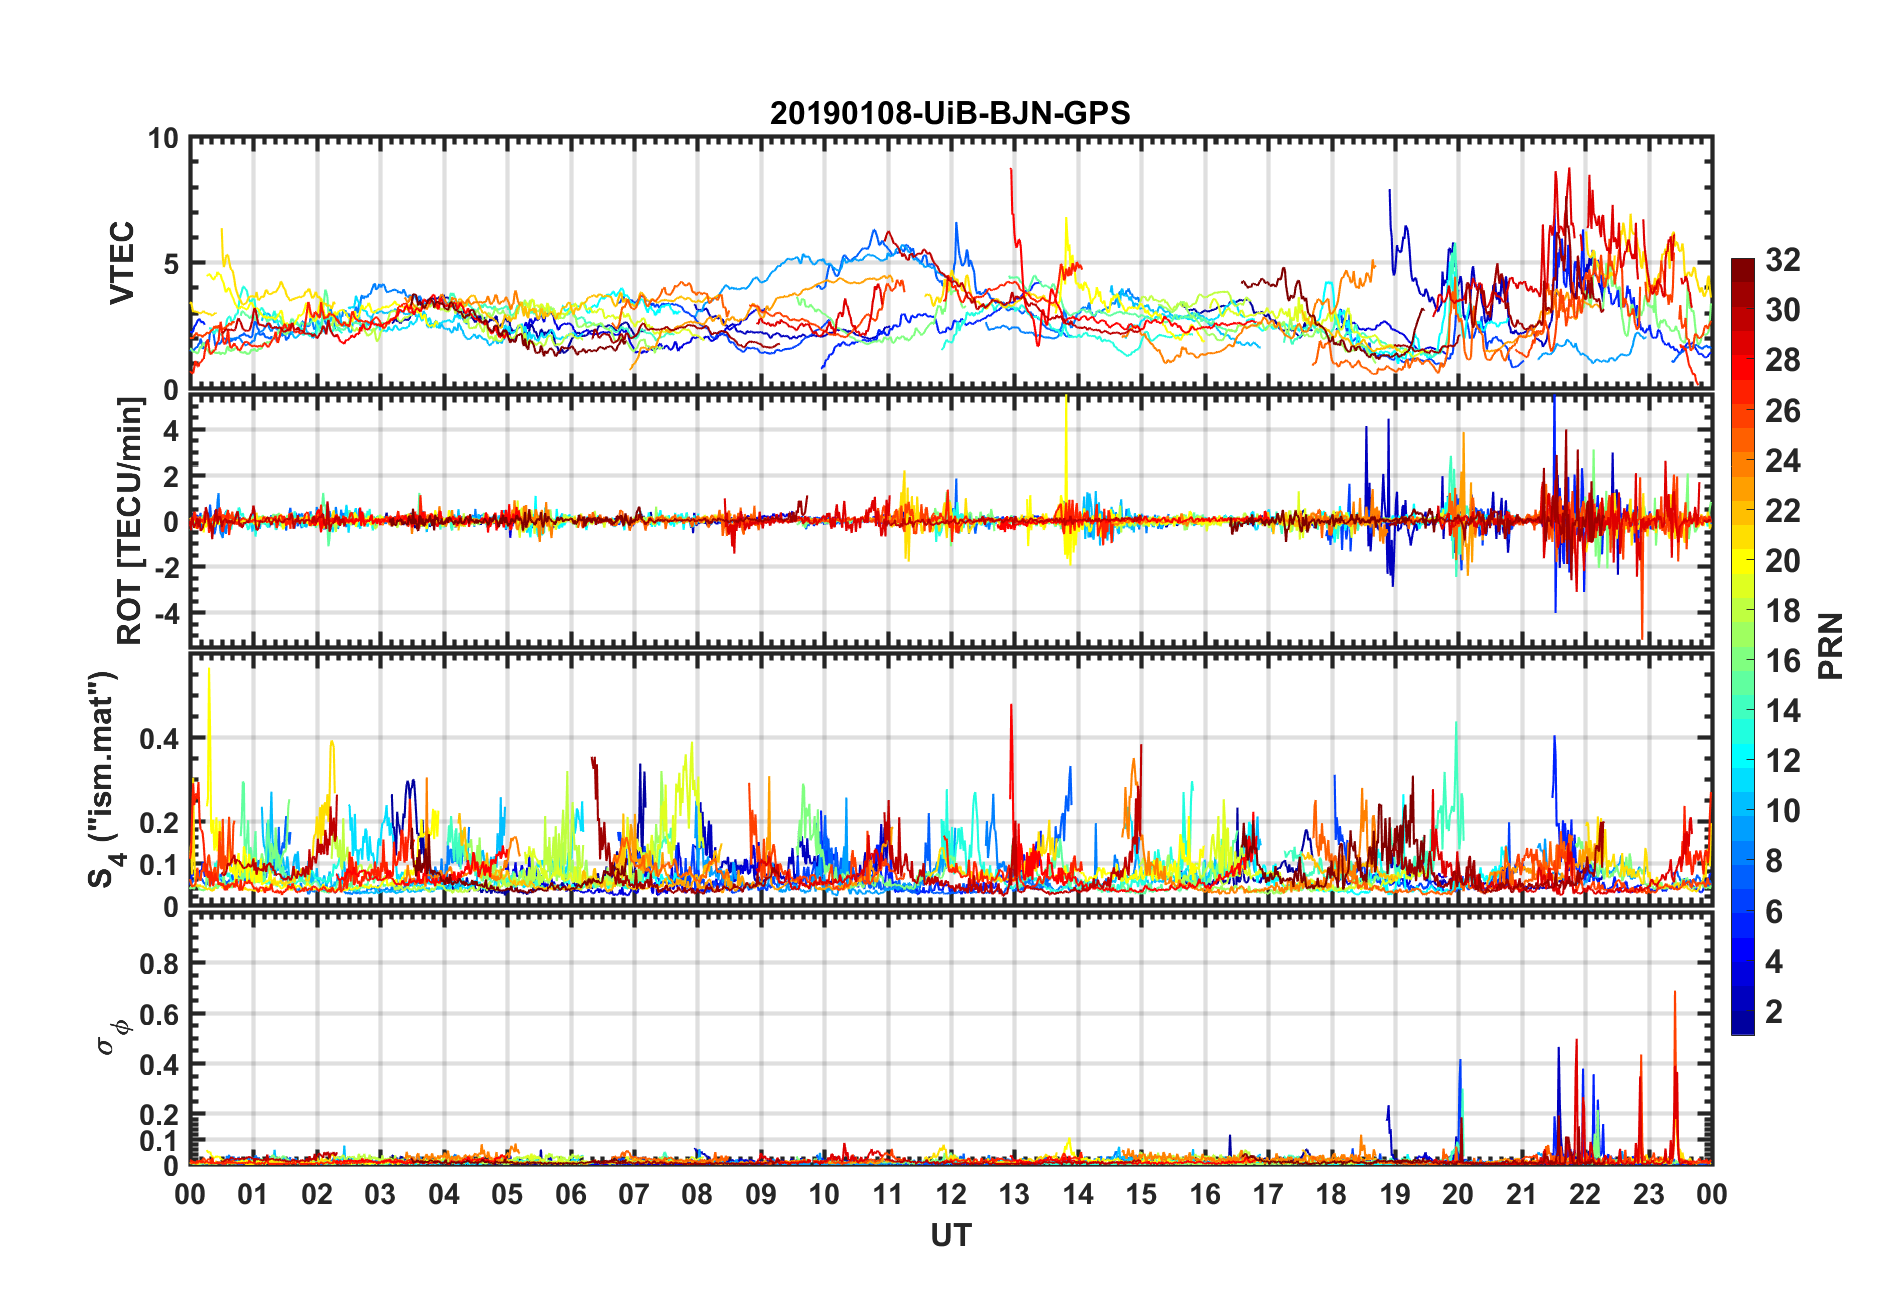Click the S4 ("ism.mat") axis label

point(103,779)
